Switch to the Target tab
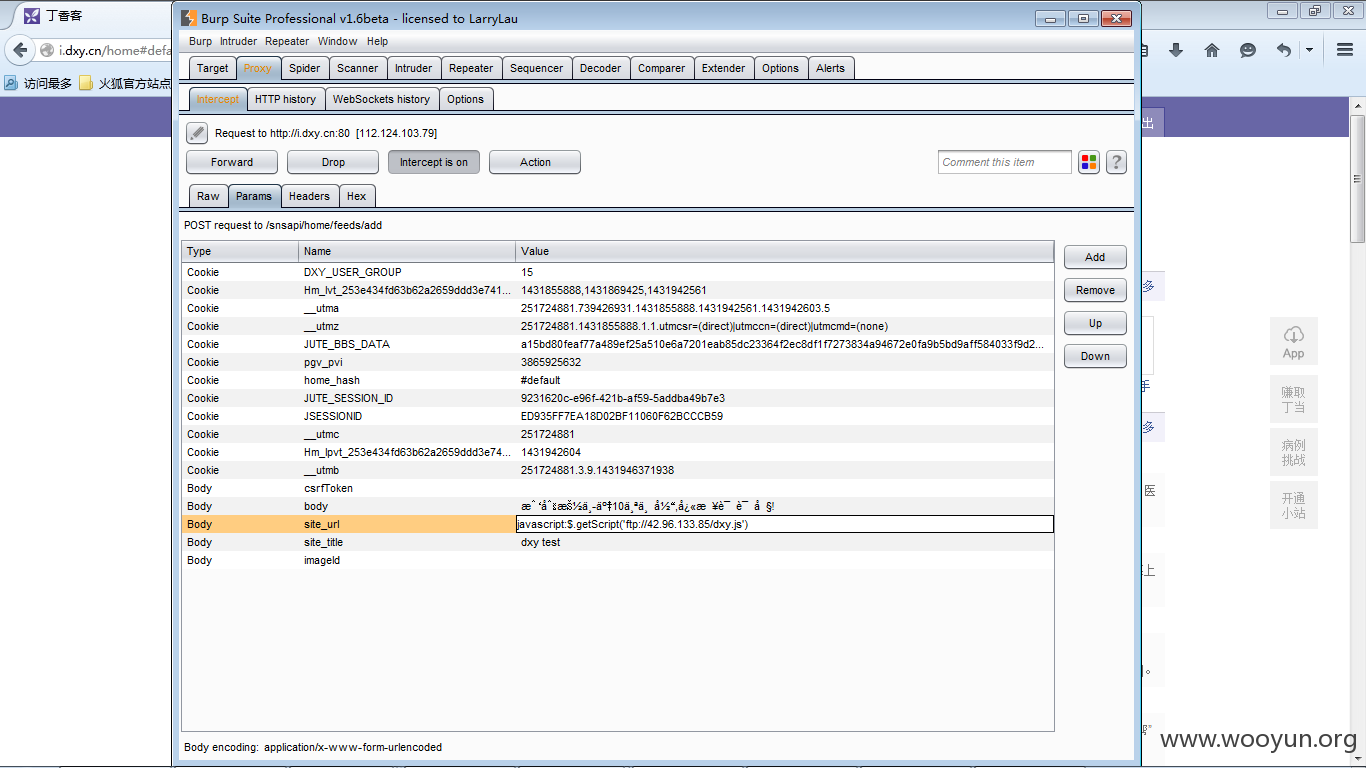Viewport: 1366px width, 768px height. [212, 68]
